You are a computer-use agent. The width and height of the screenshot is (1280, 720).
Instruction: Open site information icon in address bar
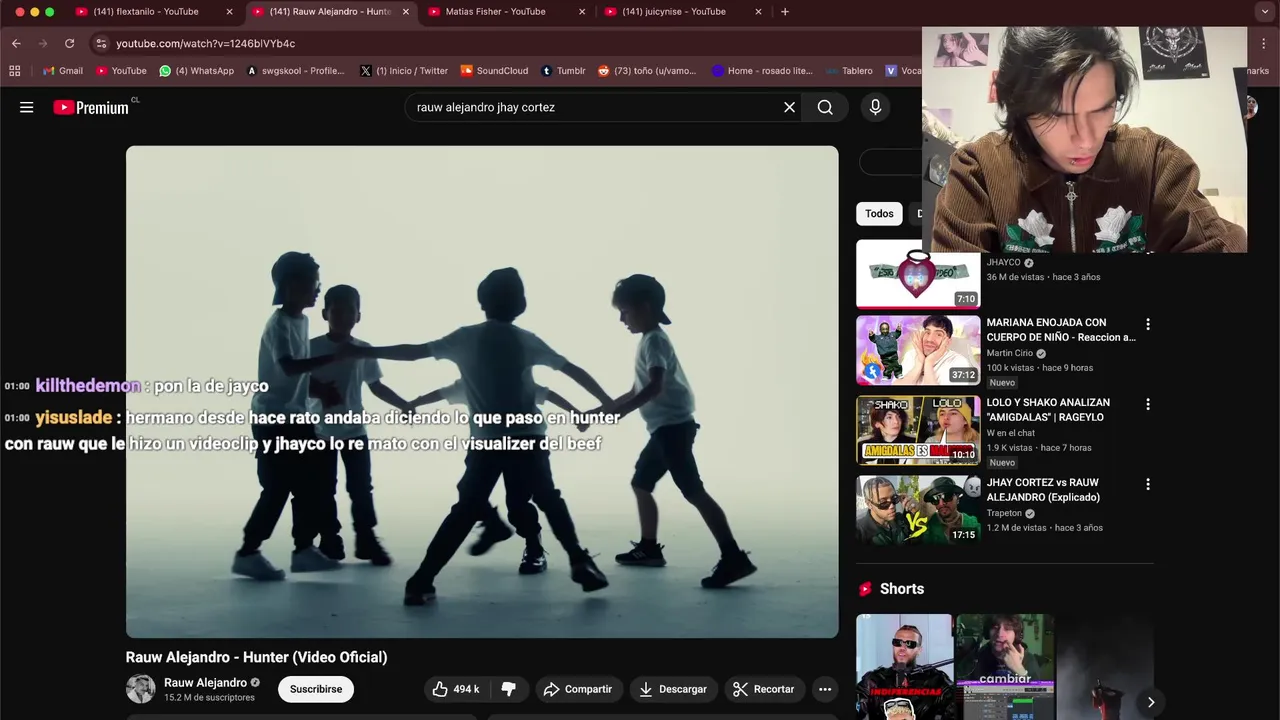pos(100,43)
